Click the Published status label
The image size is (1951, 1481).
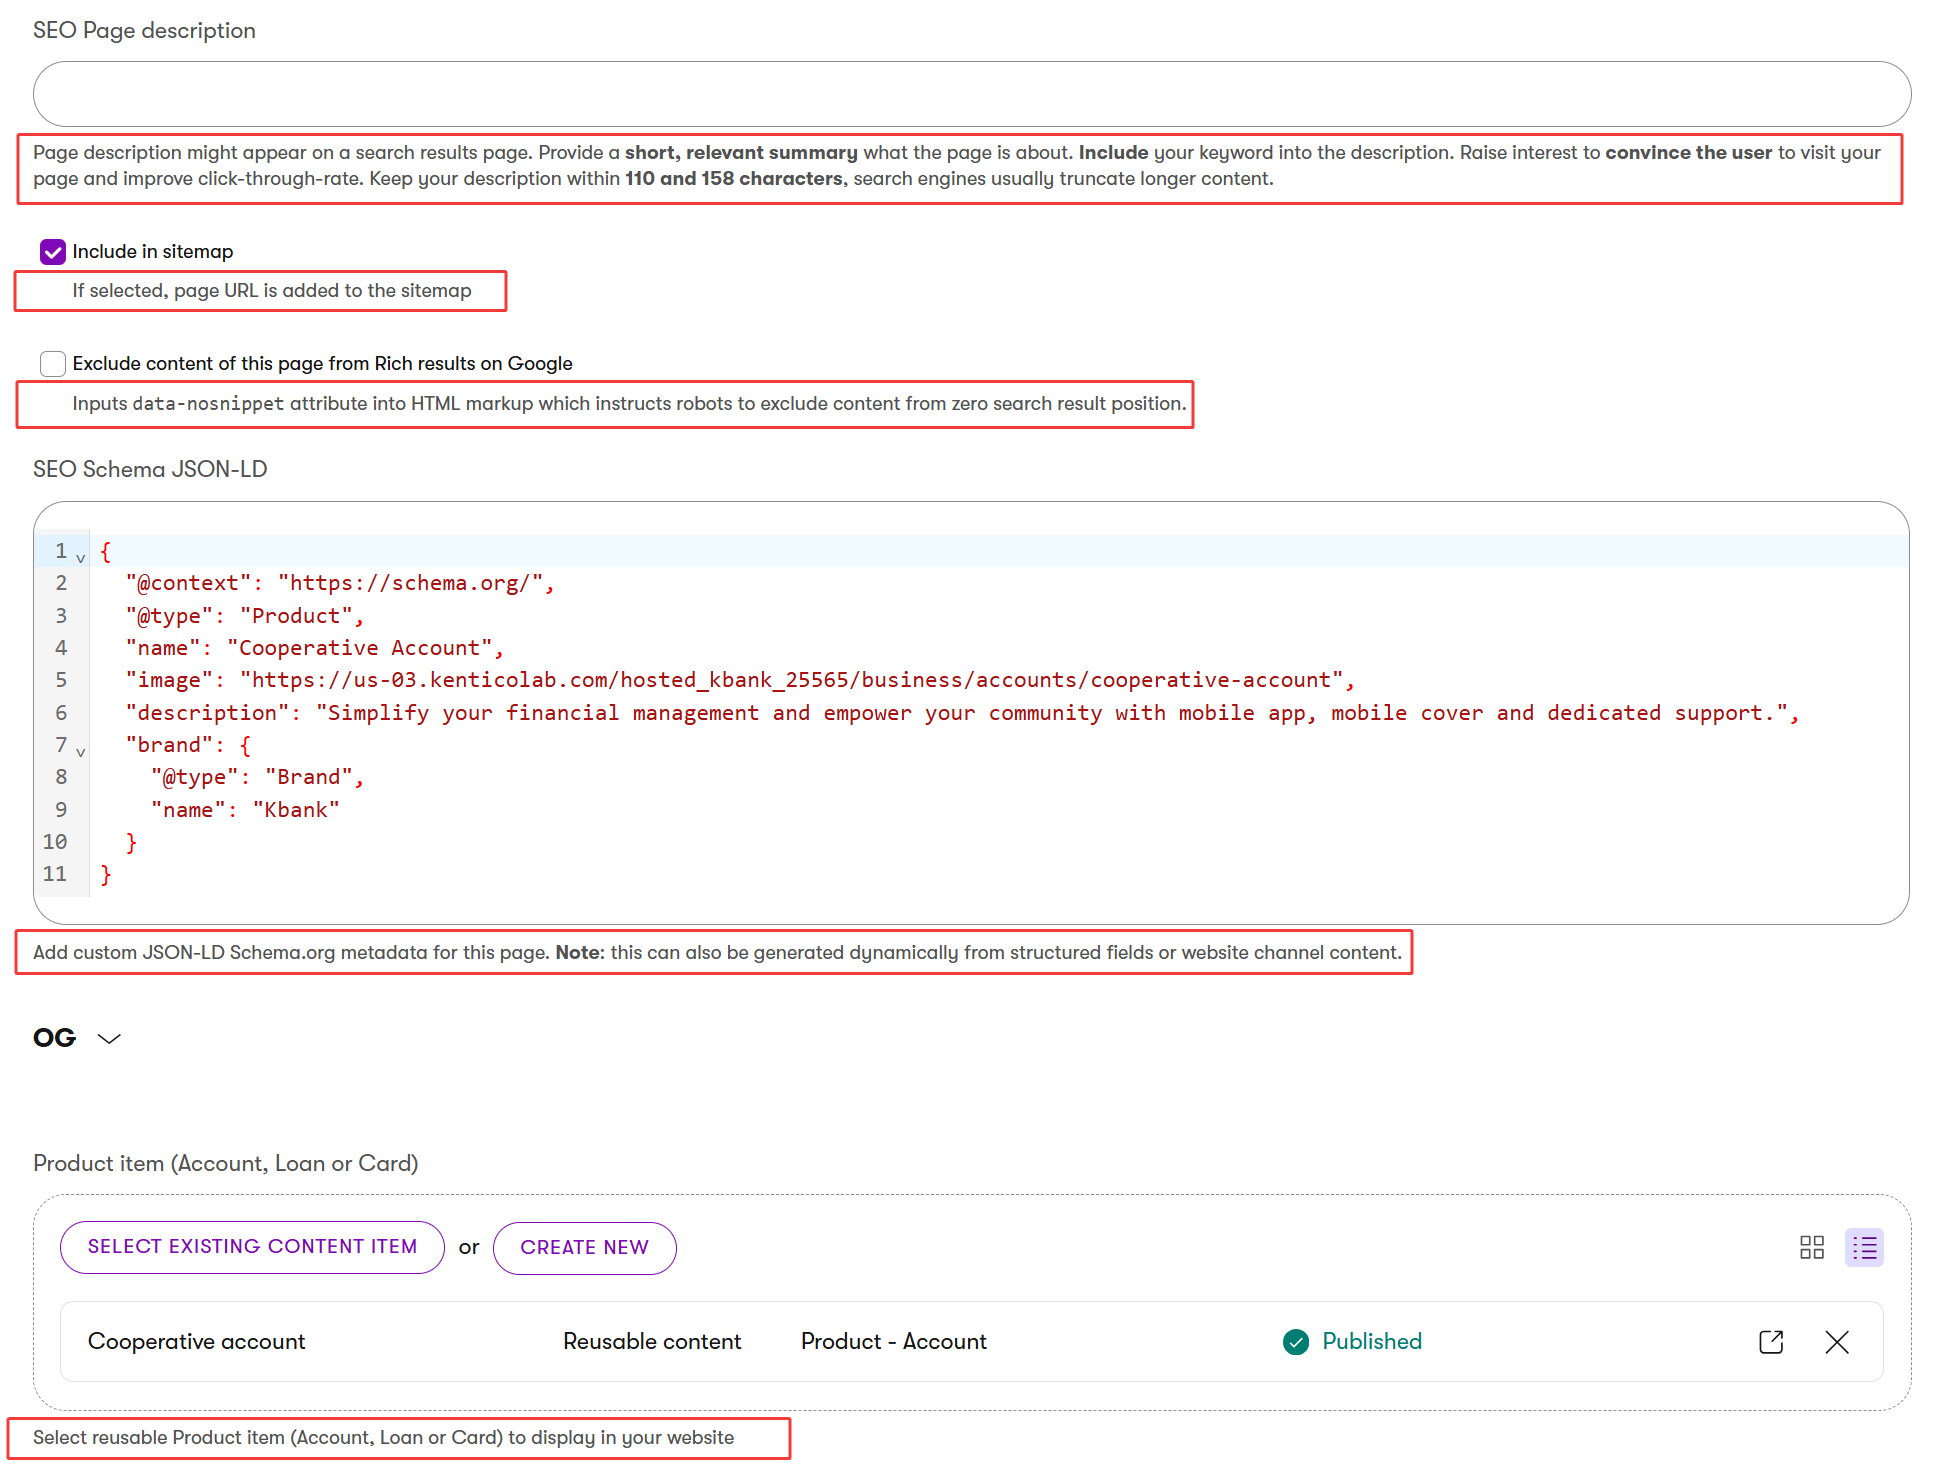coord(1371,1341)
